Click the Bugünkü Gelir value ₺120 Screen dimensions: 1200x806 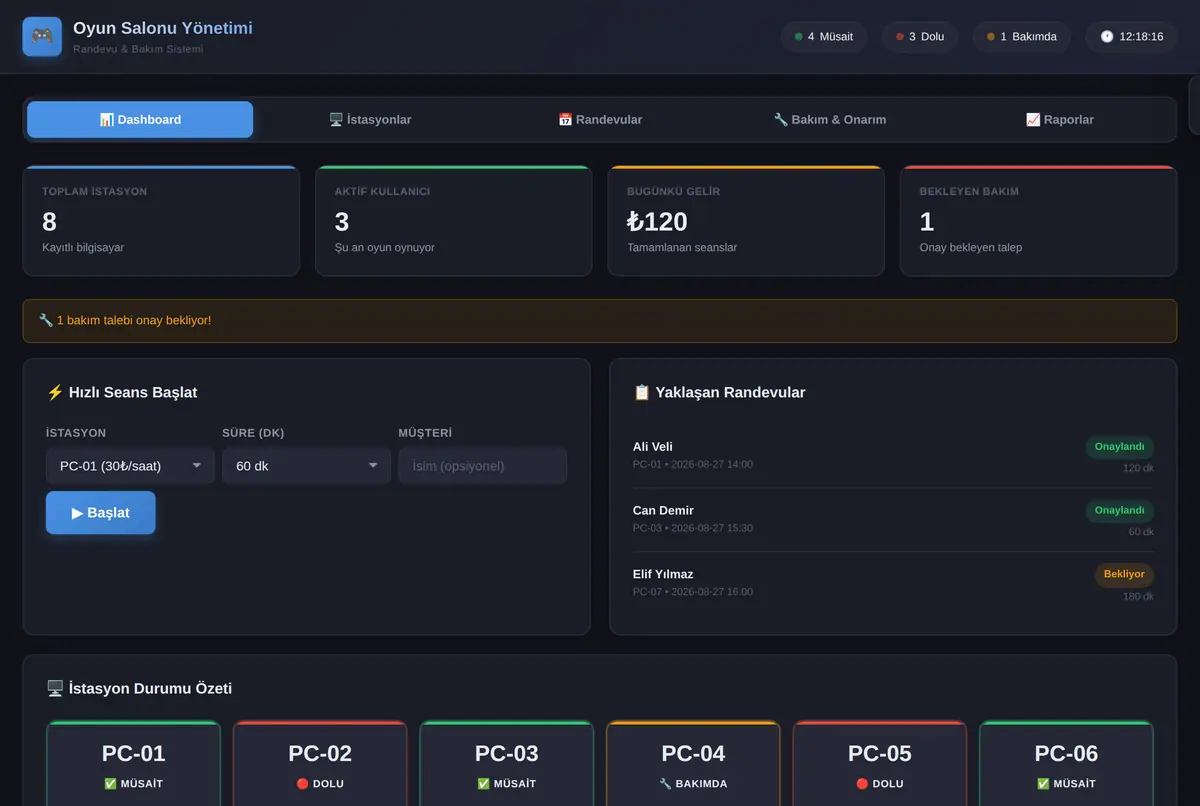point(657,221)
